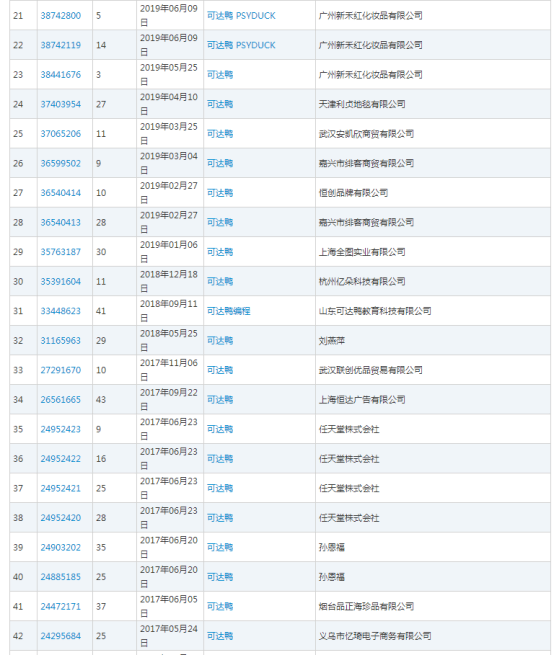Open registration number 38742800 link
The width and height of the screenshot is (554, 656).
pos(61,16)
